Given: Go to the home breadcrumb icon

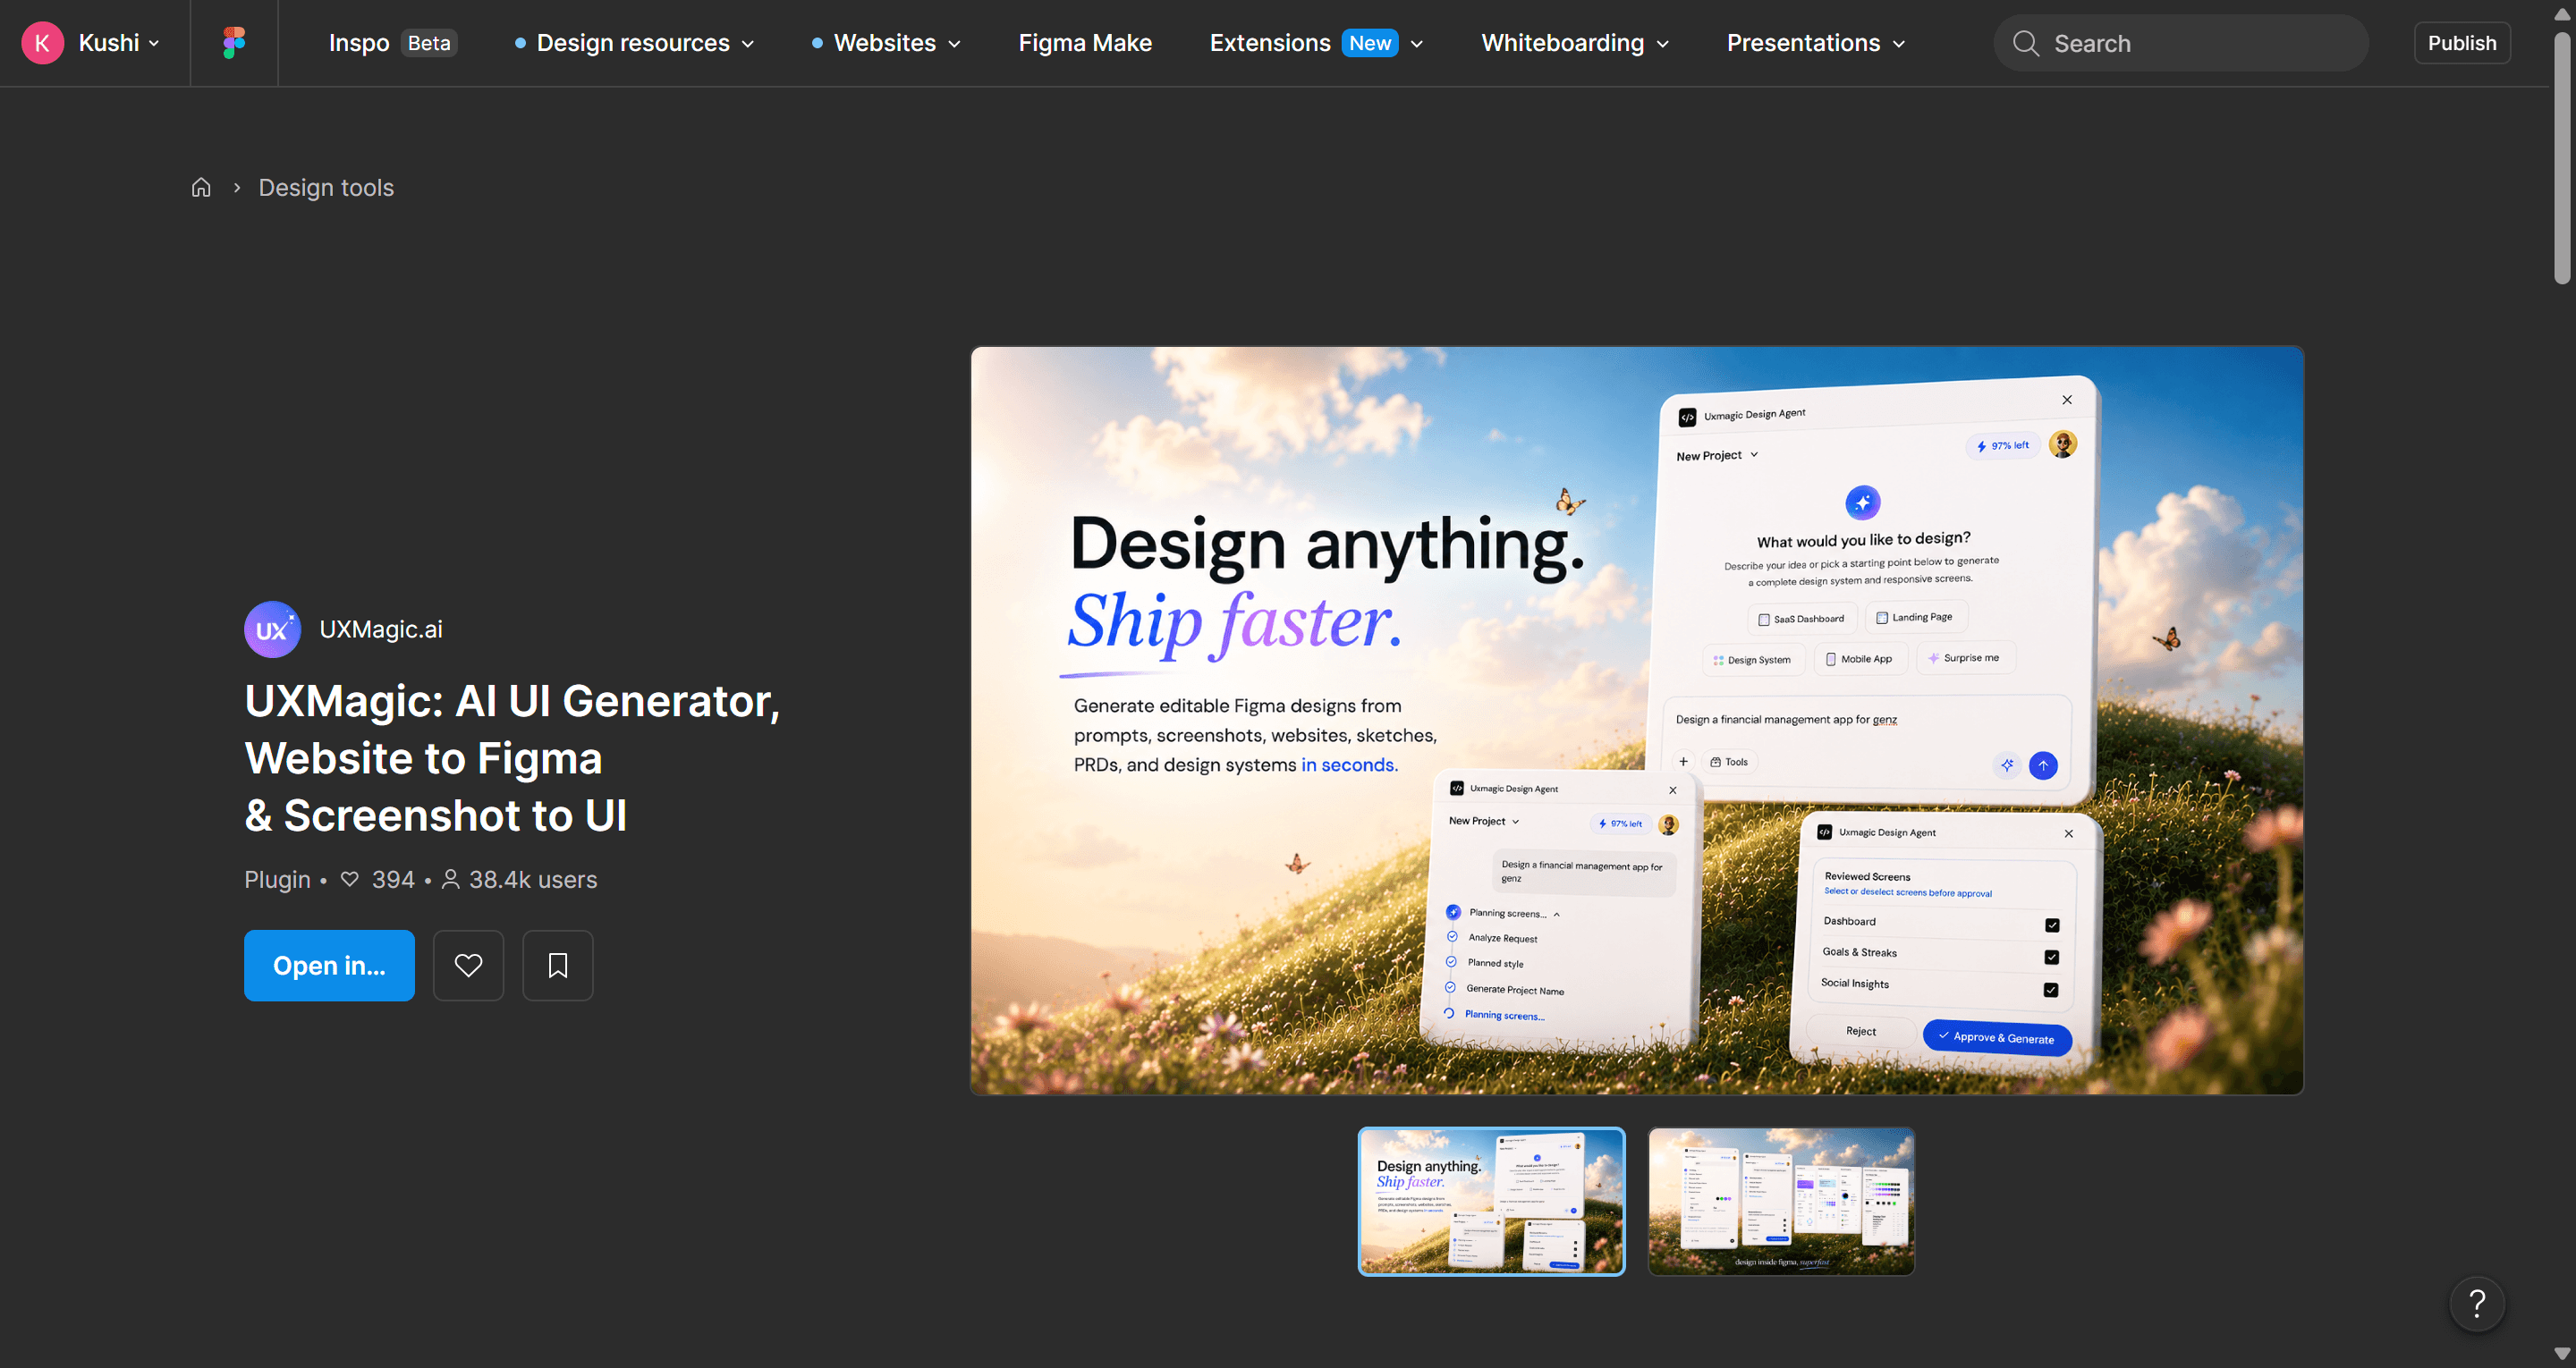Looking at the screenshot, I should 201,187.
